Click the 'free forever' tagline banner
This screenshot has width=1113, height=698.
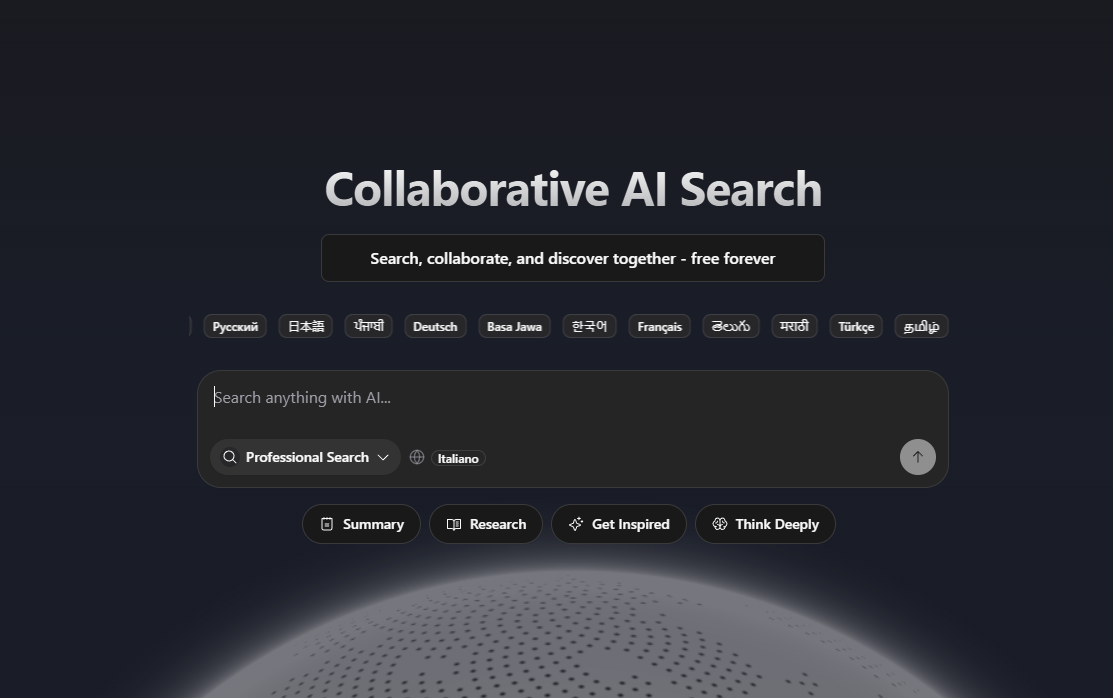pyautogui.click(x=572, y=258)
